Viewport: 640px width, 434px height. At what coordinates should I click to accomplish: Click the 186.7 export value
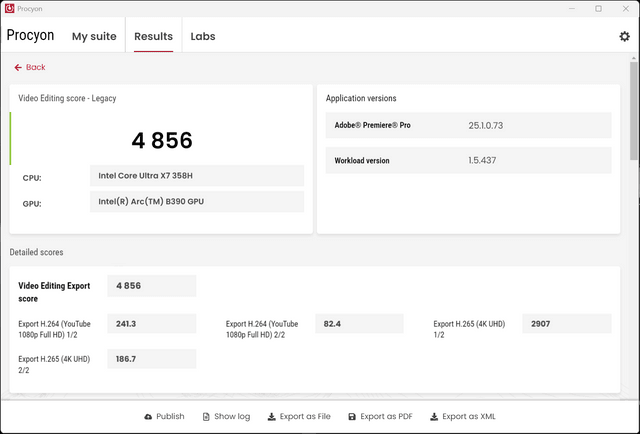pos(152,359)
